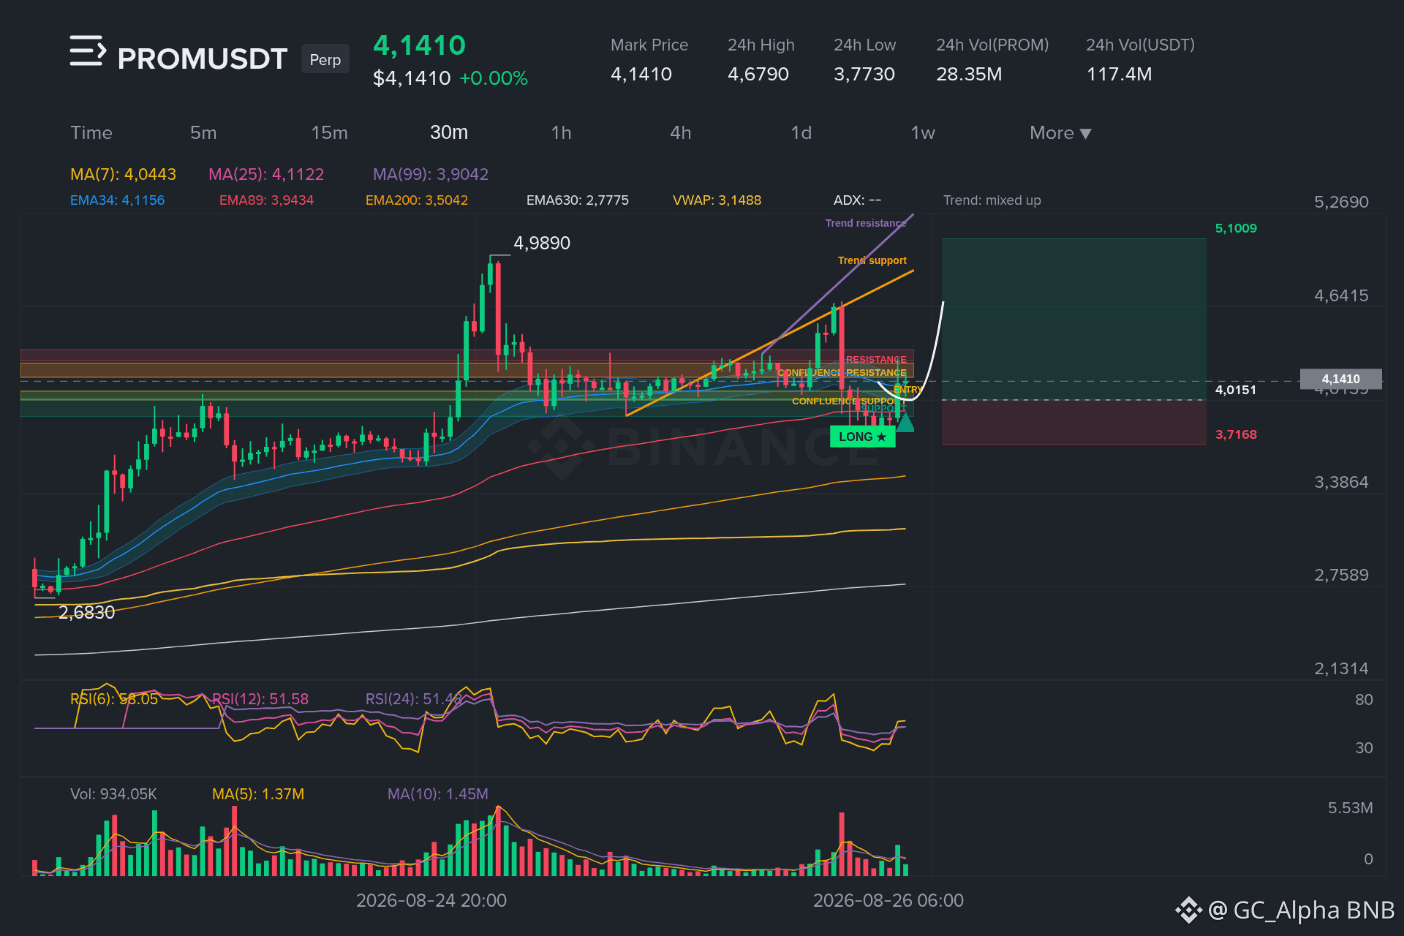This screenshot has height=936, width=1404.
Task: Click the 5.53M volume axis label
Action: coord(1350,808)
